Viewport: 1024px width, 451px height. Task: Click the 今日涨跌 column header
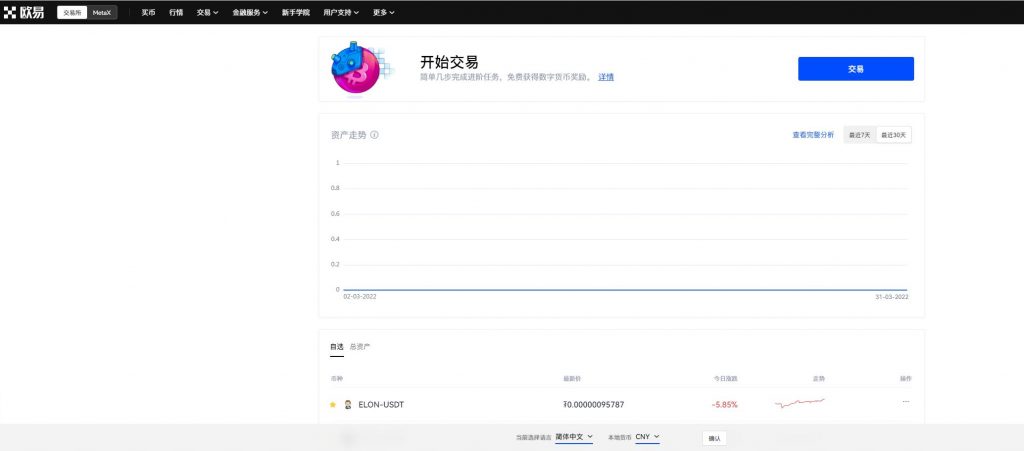(726, 379)
